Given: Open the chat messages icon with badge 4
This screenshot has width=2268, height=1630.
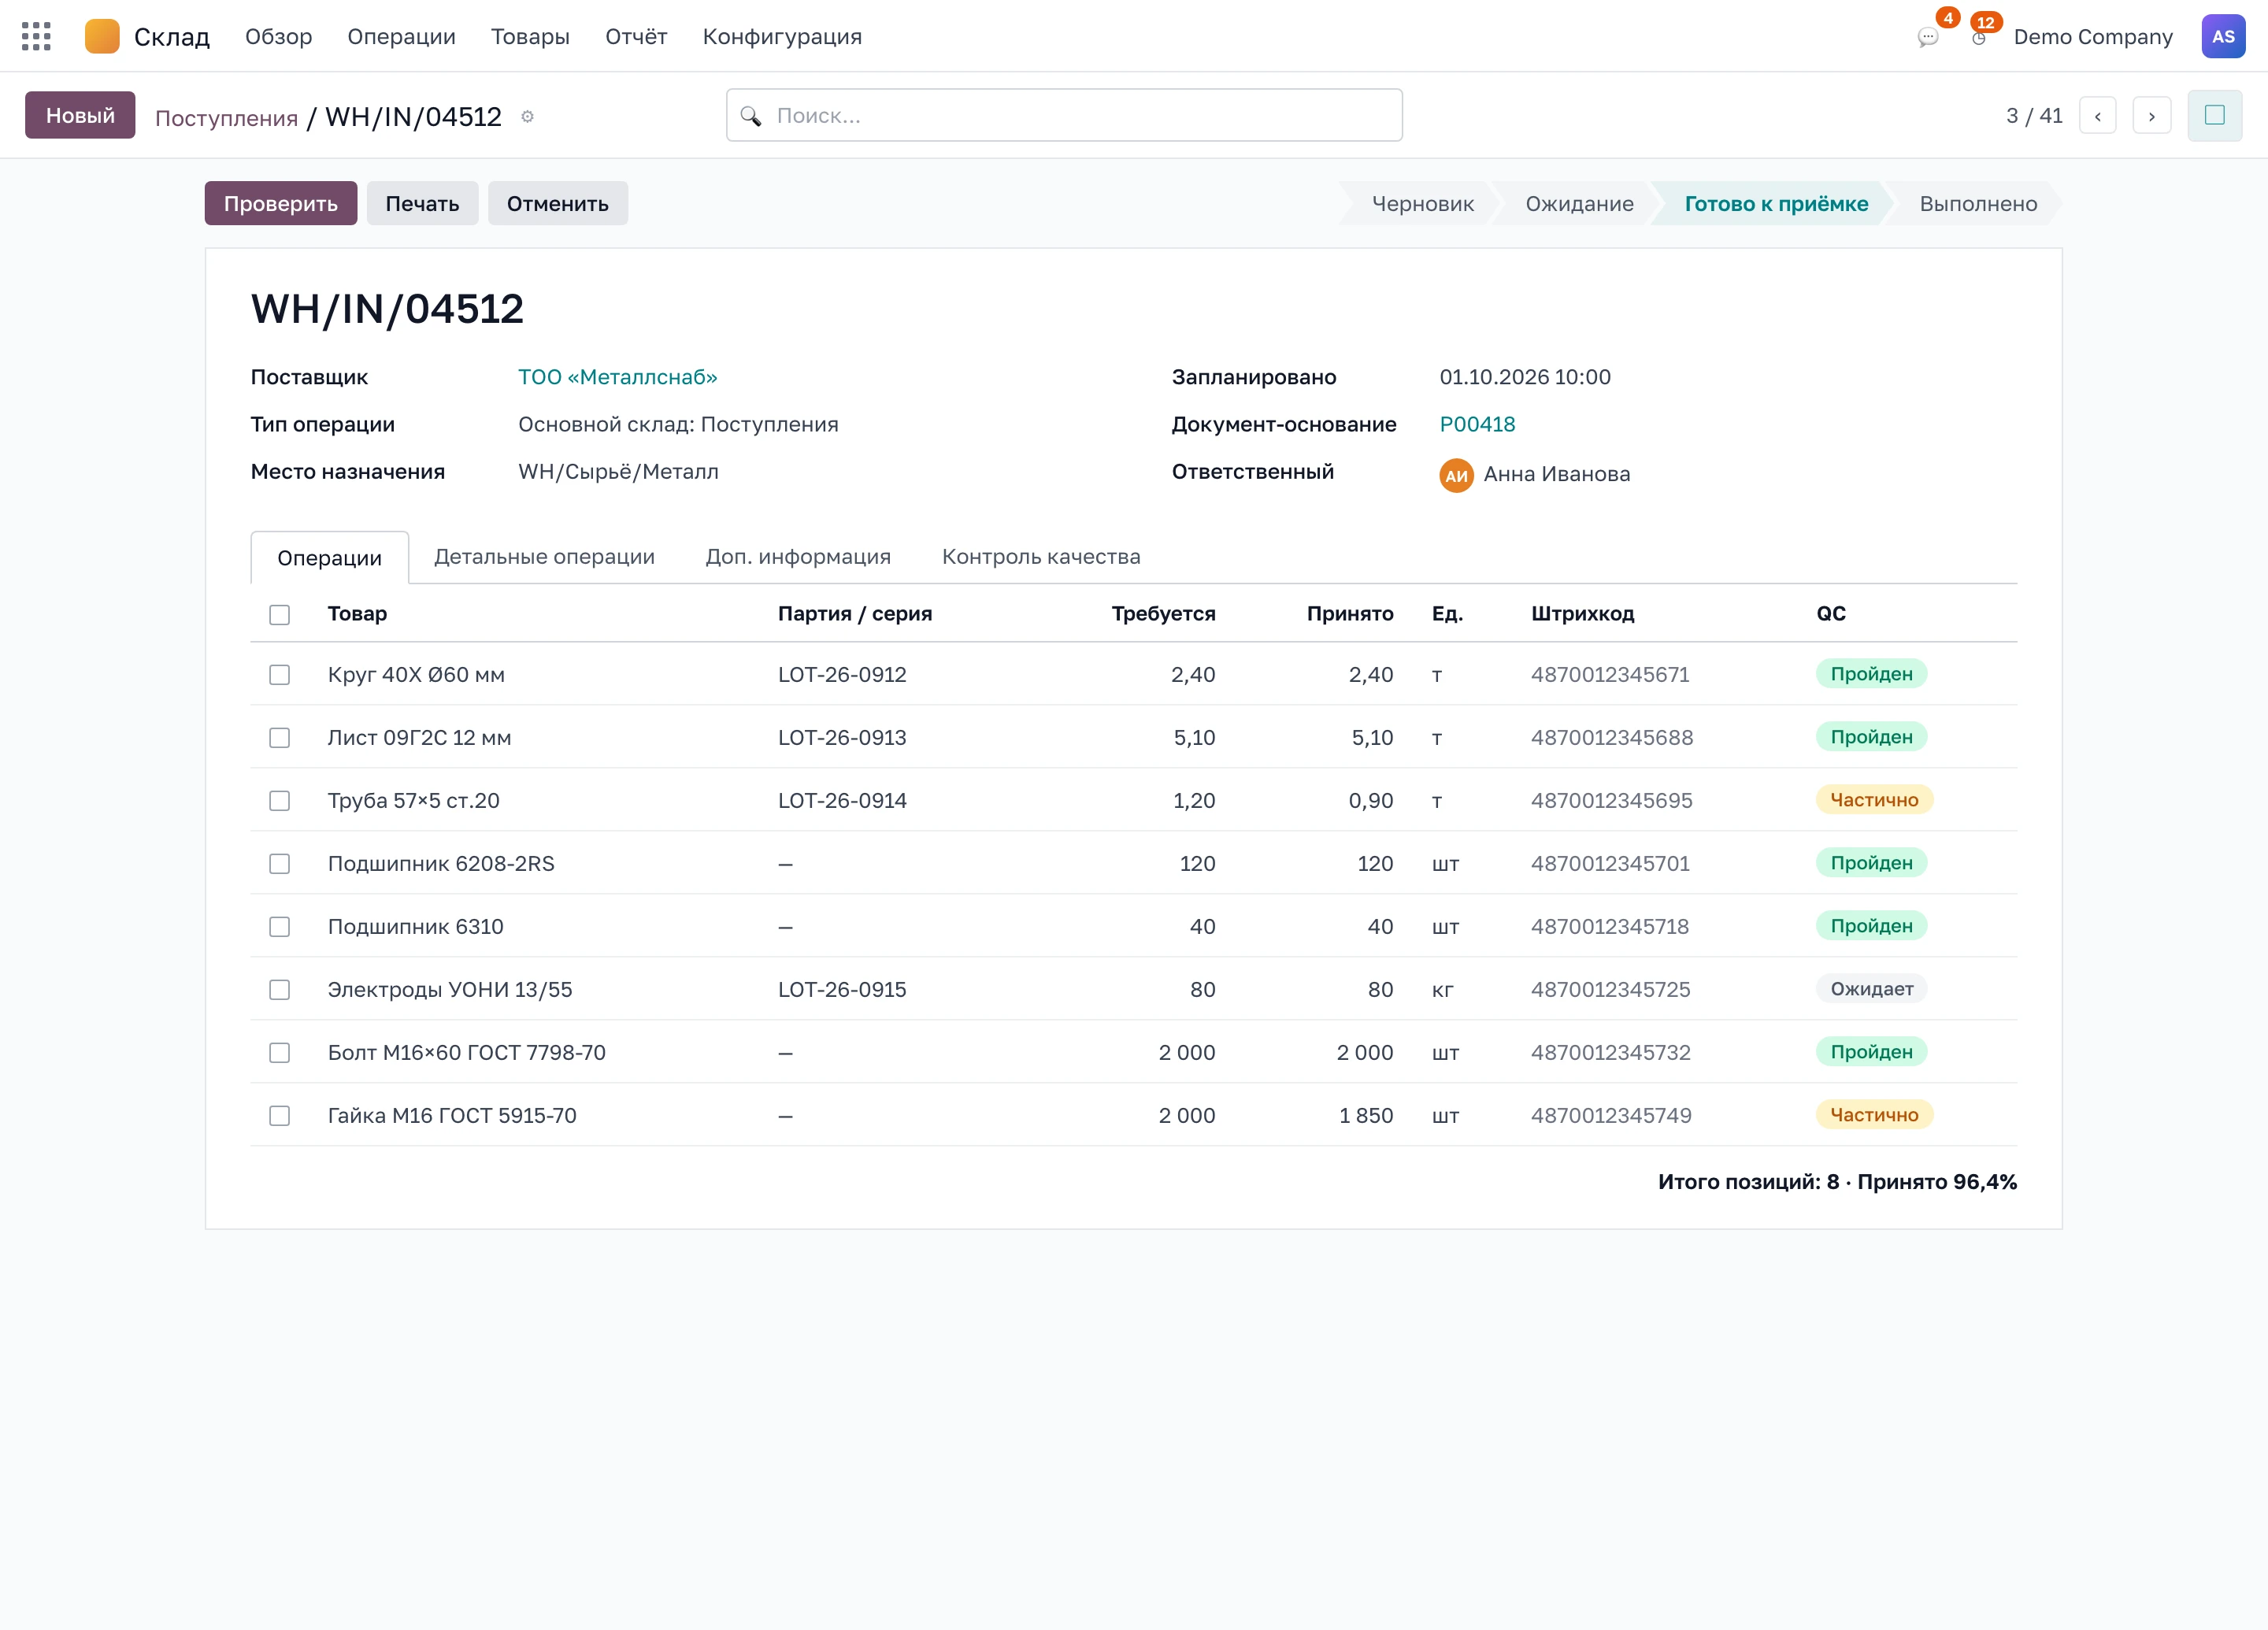Looking at the screenshot, I should click(x=1928, y=37).
